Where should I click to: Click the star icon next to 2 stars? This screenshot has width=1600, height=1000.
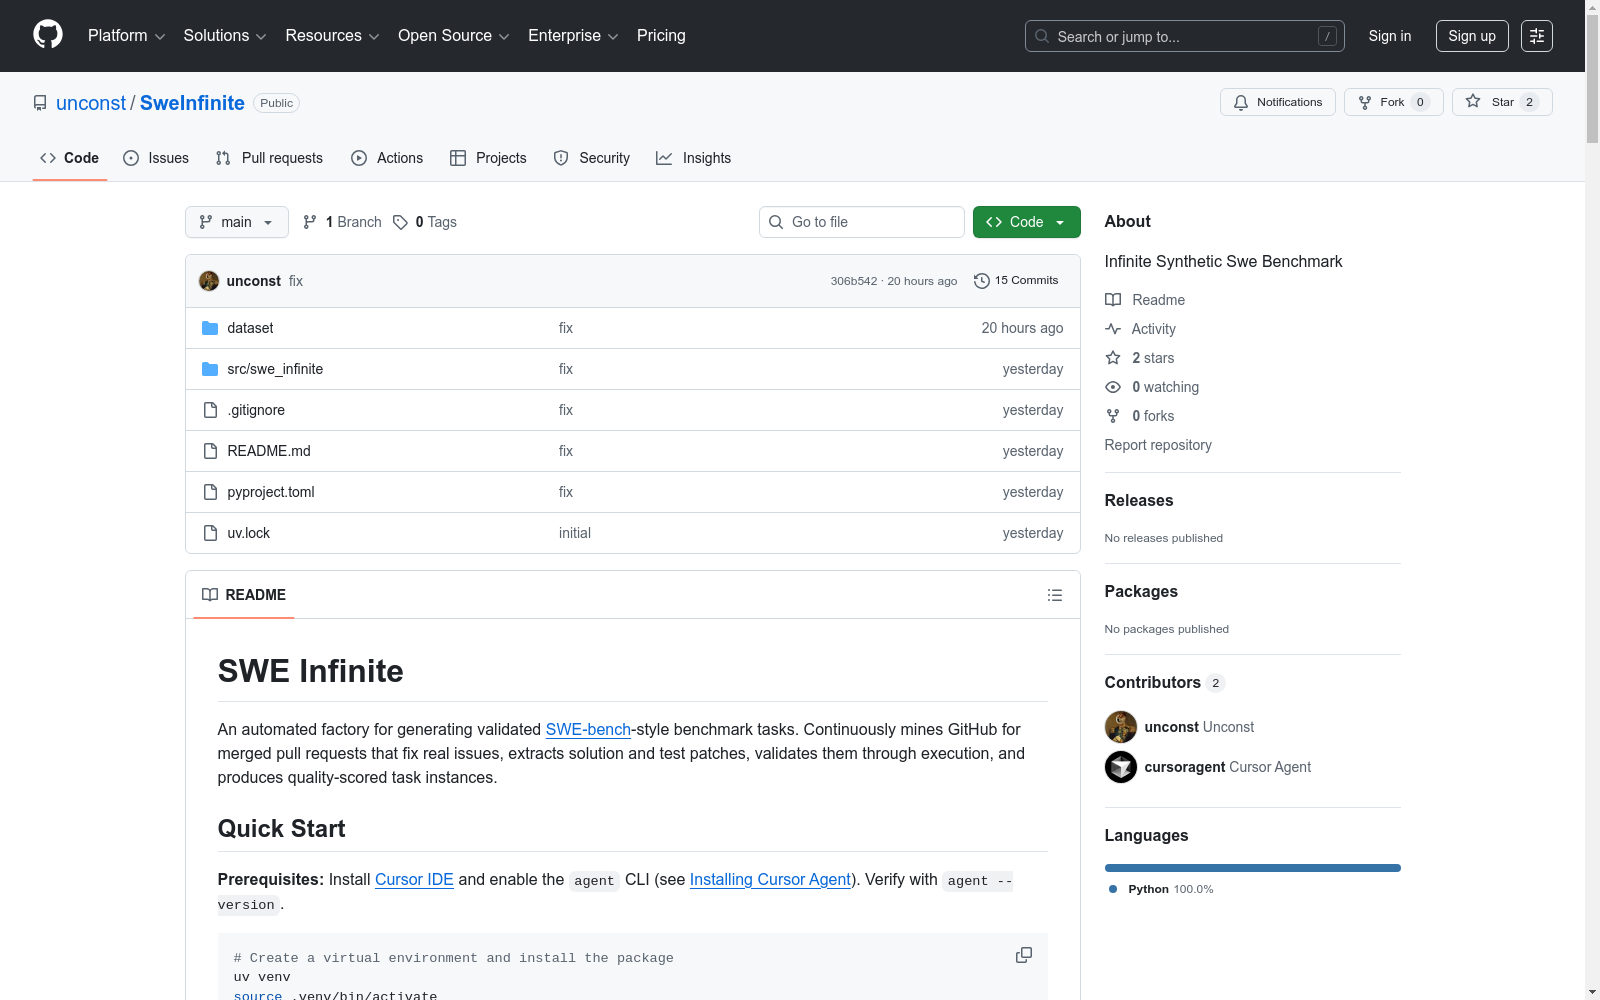pyautogui.click(x=1113, y=358)
